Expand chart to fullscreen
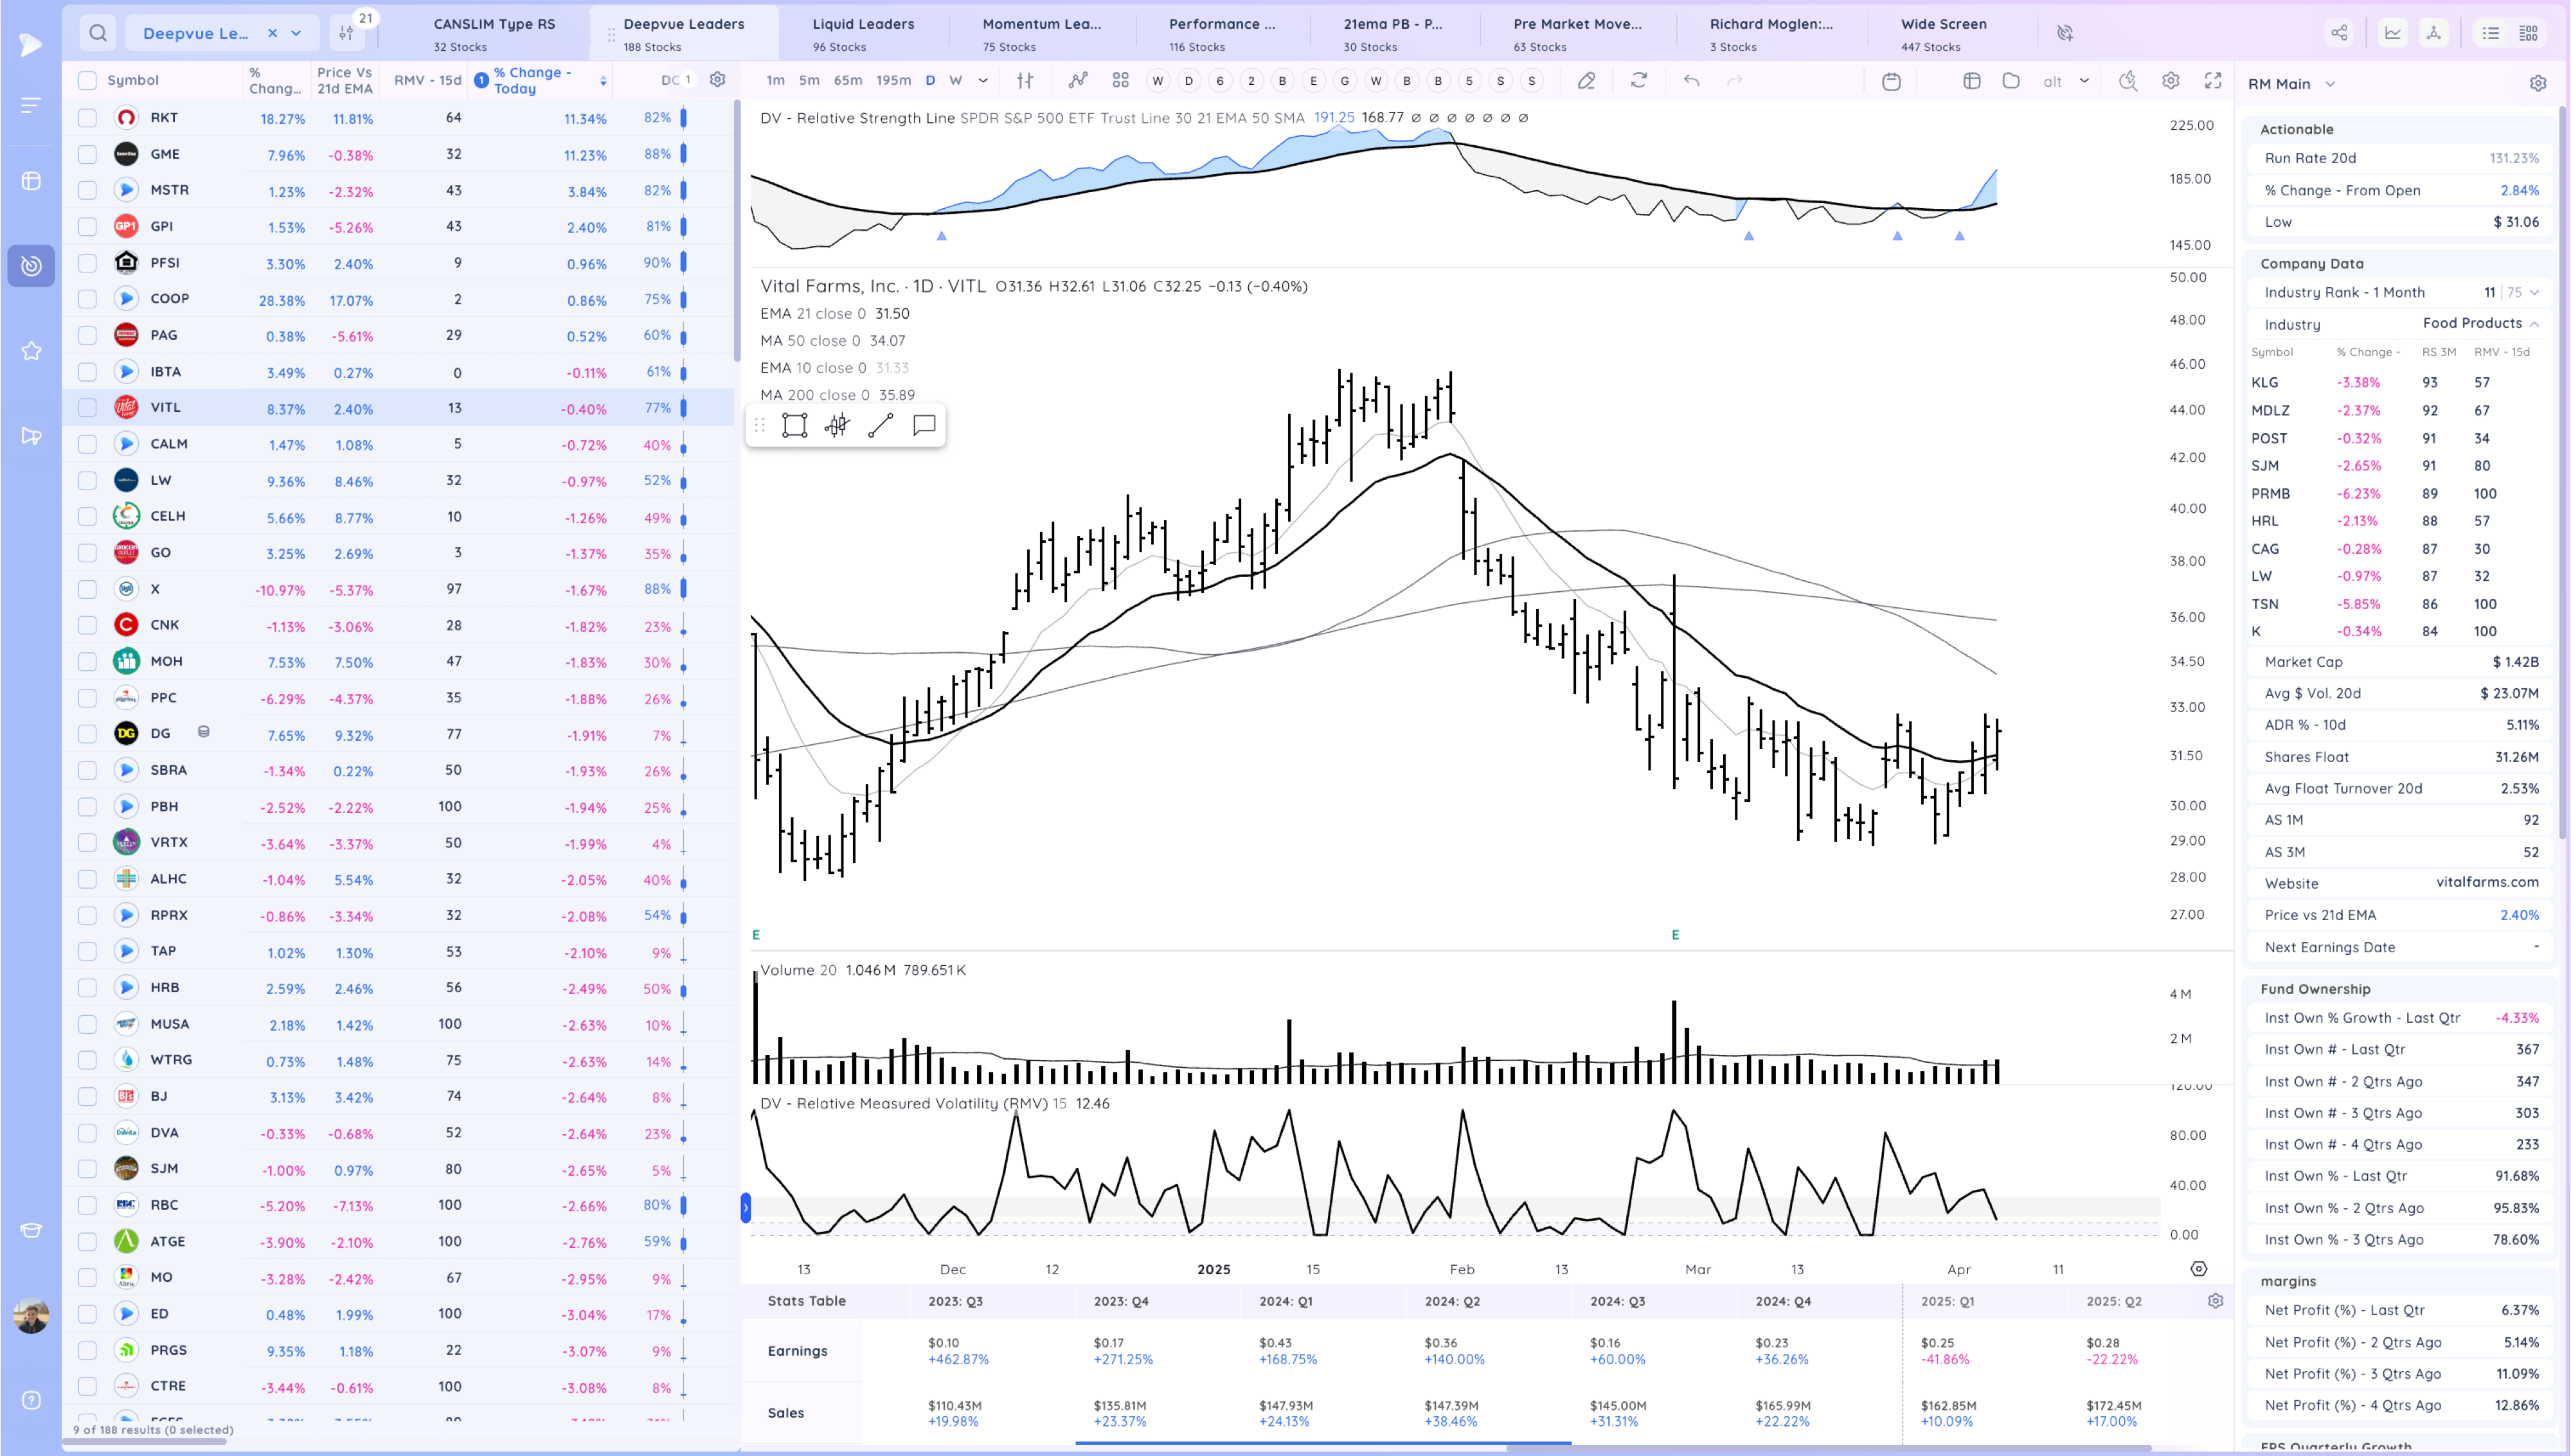 coord(2213,81)
